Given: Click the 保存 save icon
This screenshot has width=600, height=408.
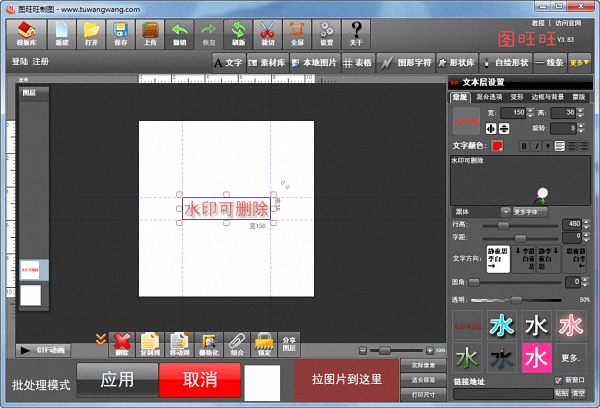Looking at the screenshot, I should pyautogui.click(x=119, y=35).
